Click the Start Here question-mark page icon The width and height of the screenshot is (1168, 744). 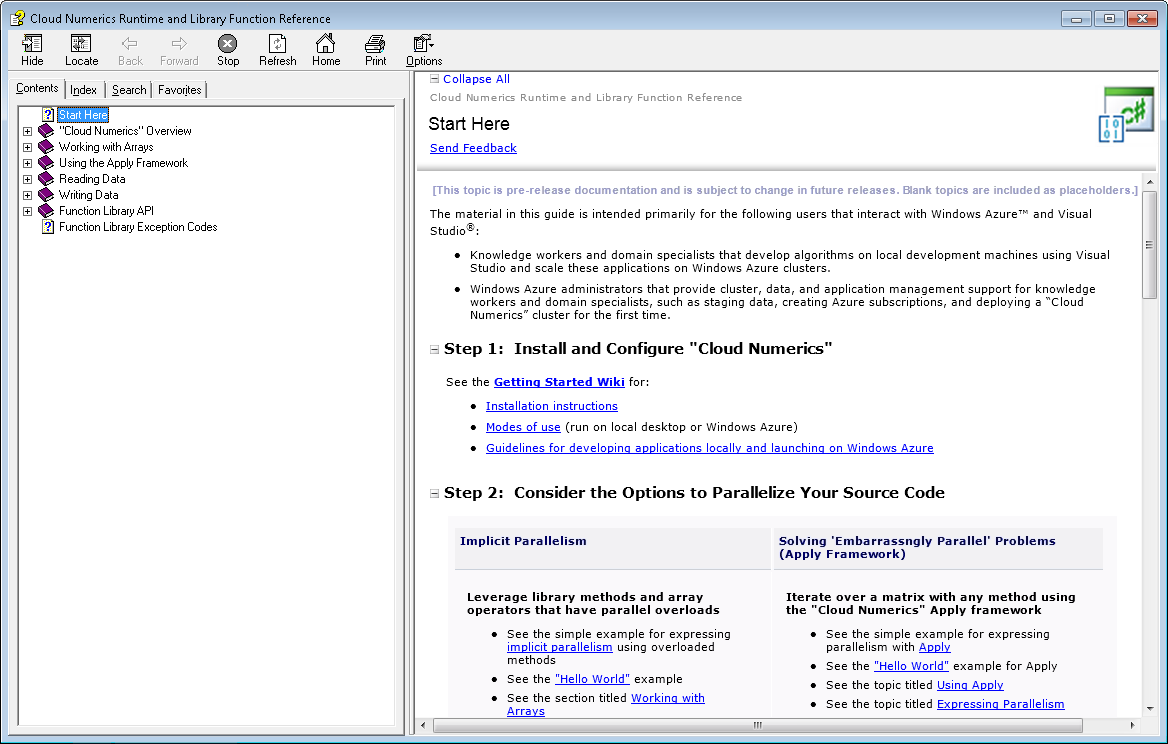click(x=48, y=115)
